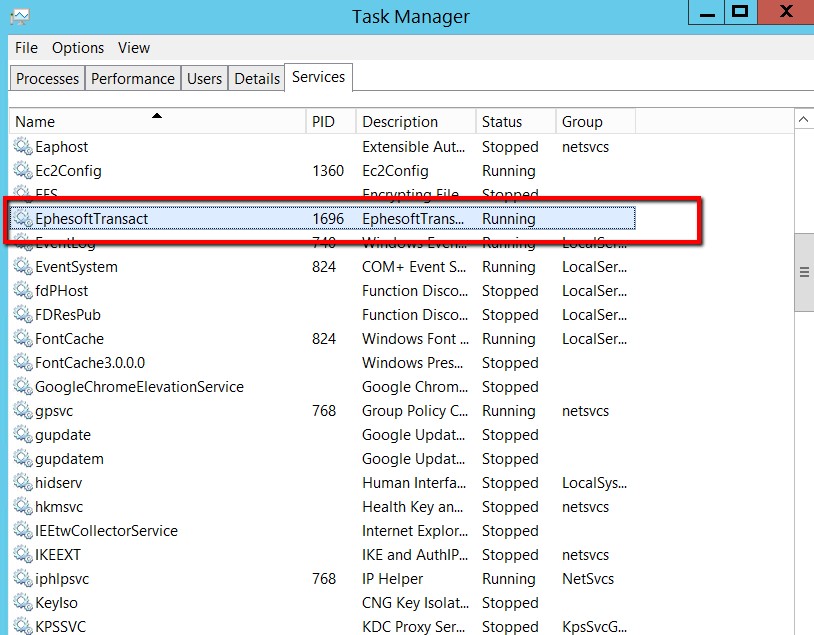Screen dimensions: 814x635
Task: Click the gear icon beside IKEEXT
Action: click(23, 554)
